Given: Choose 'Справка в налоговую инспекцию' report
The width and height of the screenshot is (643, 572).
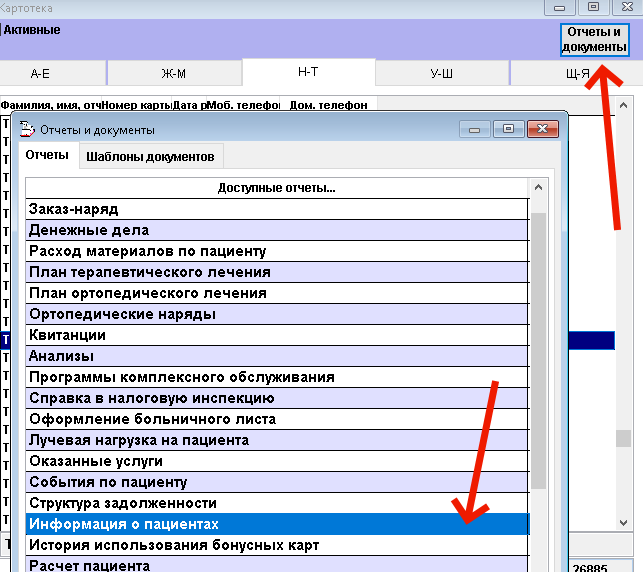Looking at the screenshot, I should tap(275, 398).
